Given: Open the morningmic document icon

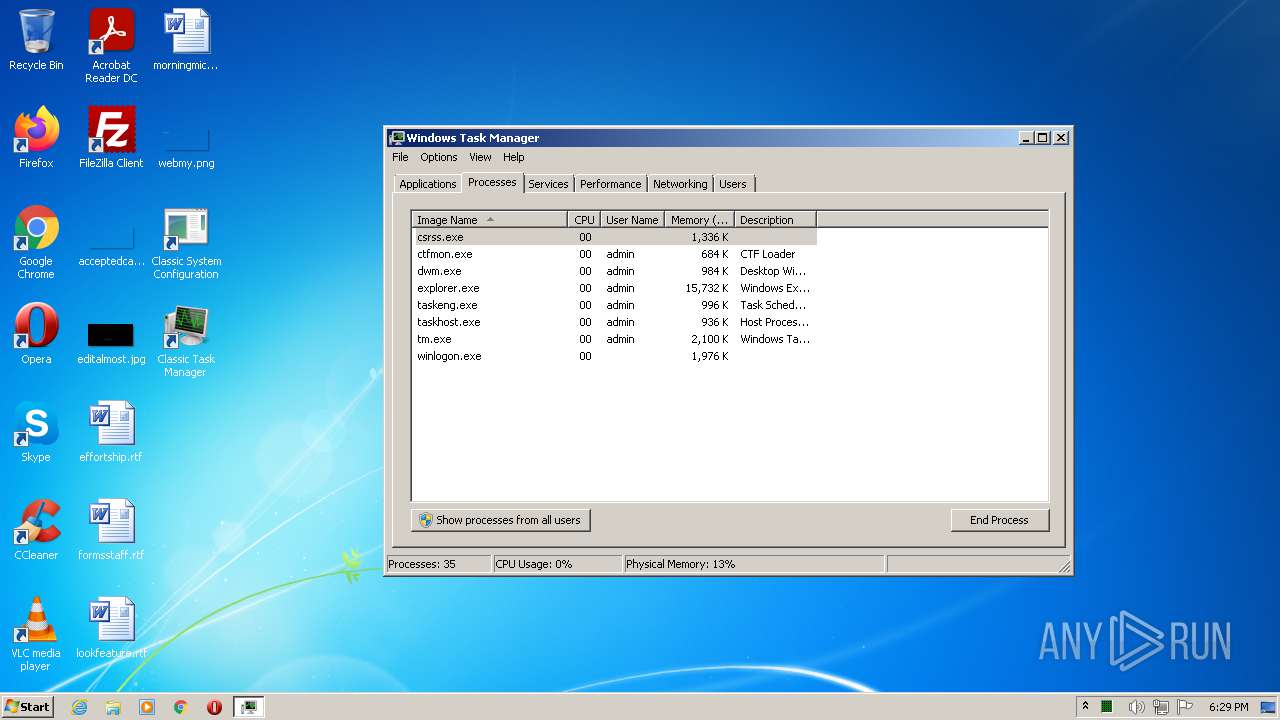Looking at the screenshot, I should click(x=186, y=40).
